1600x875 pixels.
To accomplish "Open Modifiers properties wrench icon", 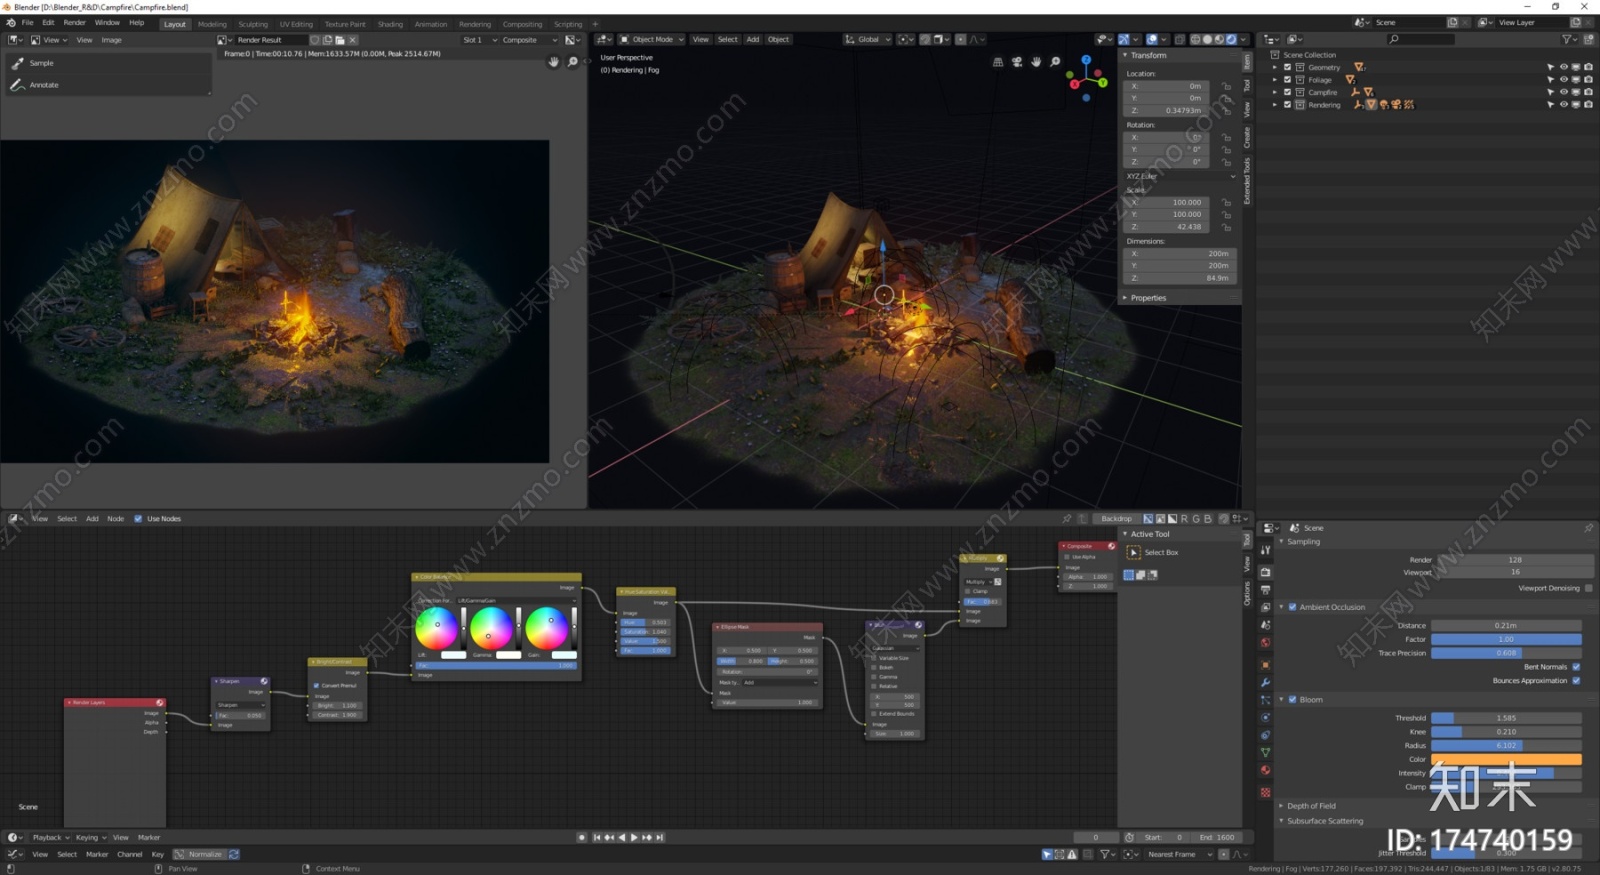I will (x=1265, y=682).
